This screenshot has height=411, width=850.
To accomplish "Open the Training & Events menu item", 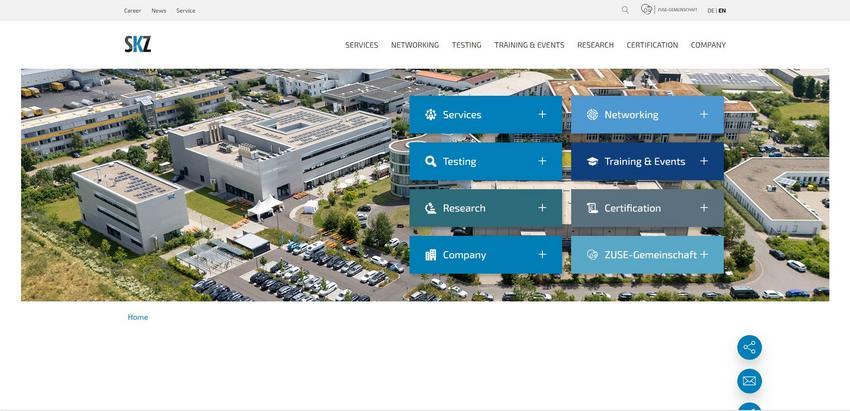I will pos(529,45).
